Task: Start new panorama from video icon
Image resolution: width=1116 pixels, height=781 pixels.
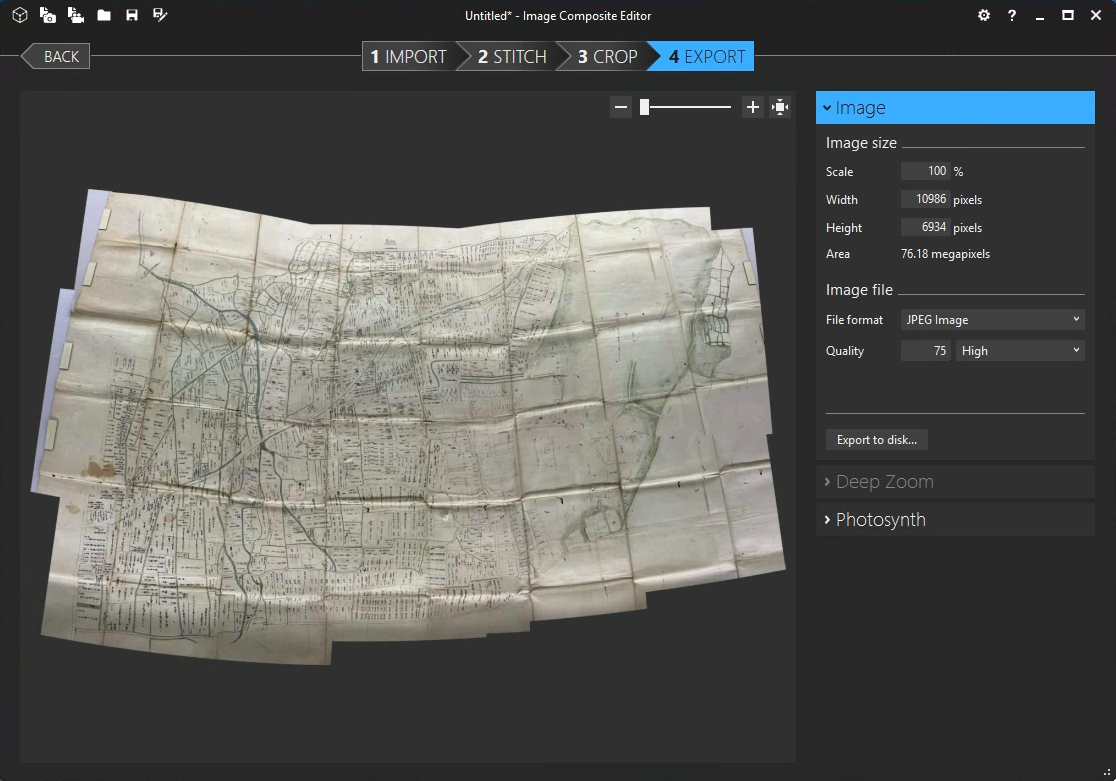Action: pos(76,15)
